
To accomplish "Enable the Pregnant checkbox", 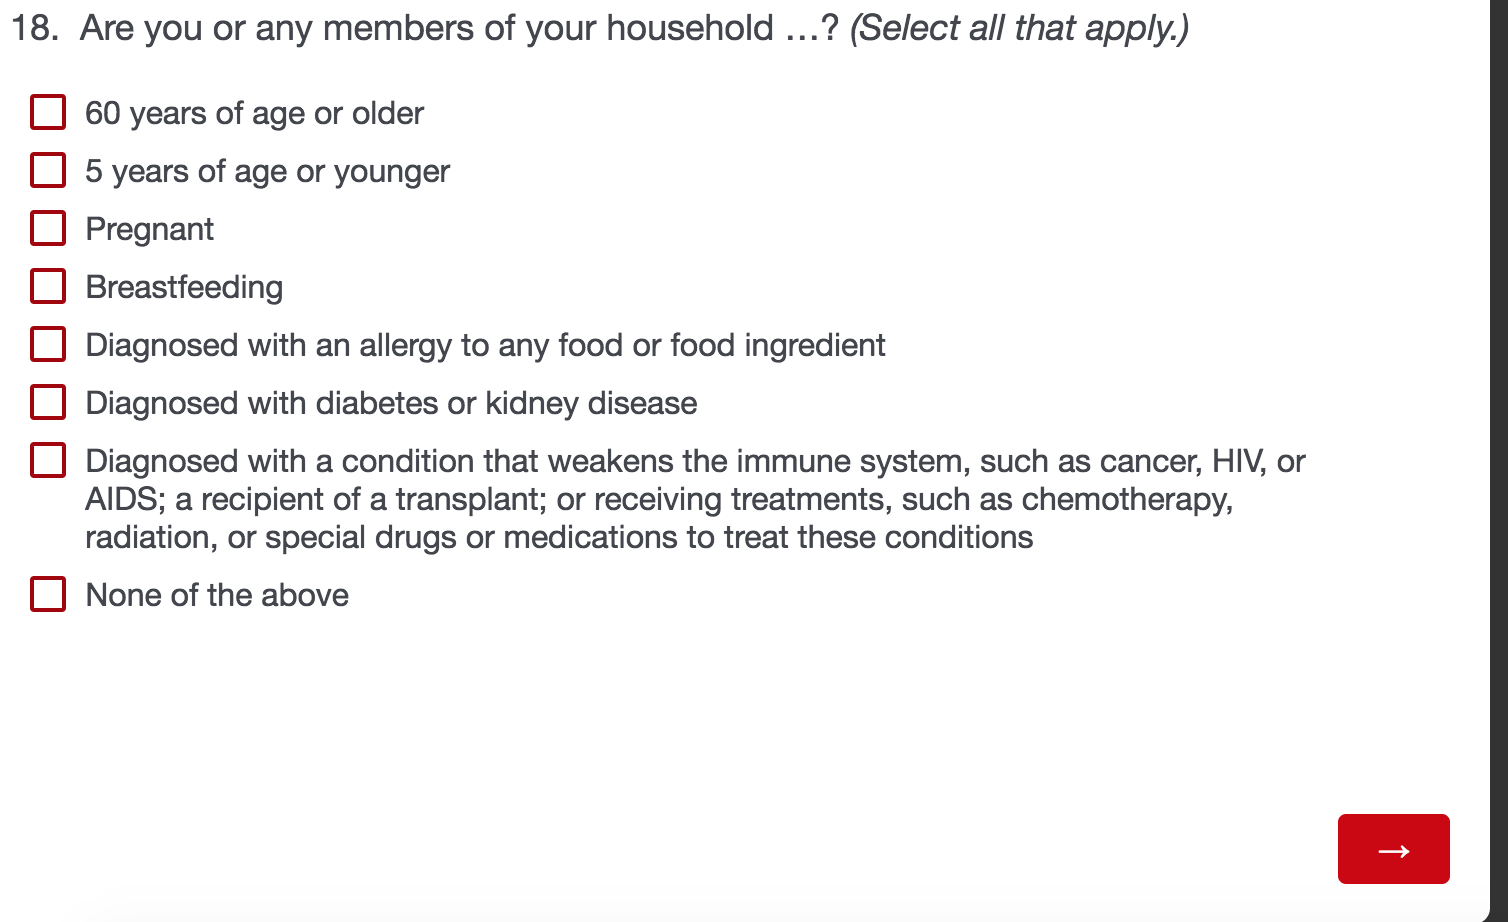I will (x=48, y=229).
